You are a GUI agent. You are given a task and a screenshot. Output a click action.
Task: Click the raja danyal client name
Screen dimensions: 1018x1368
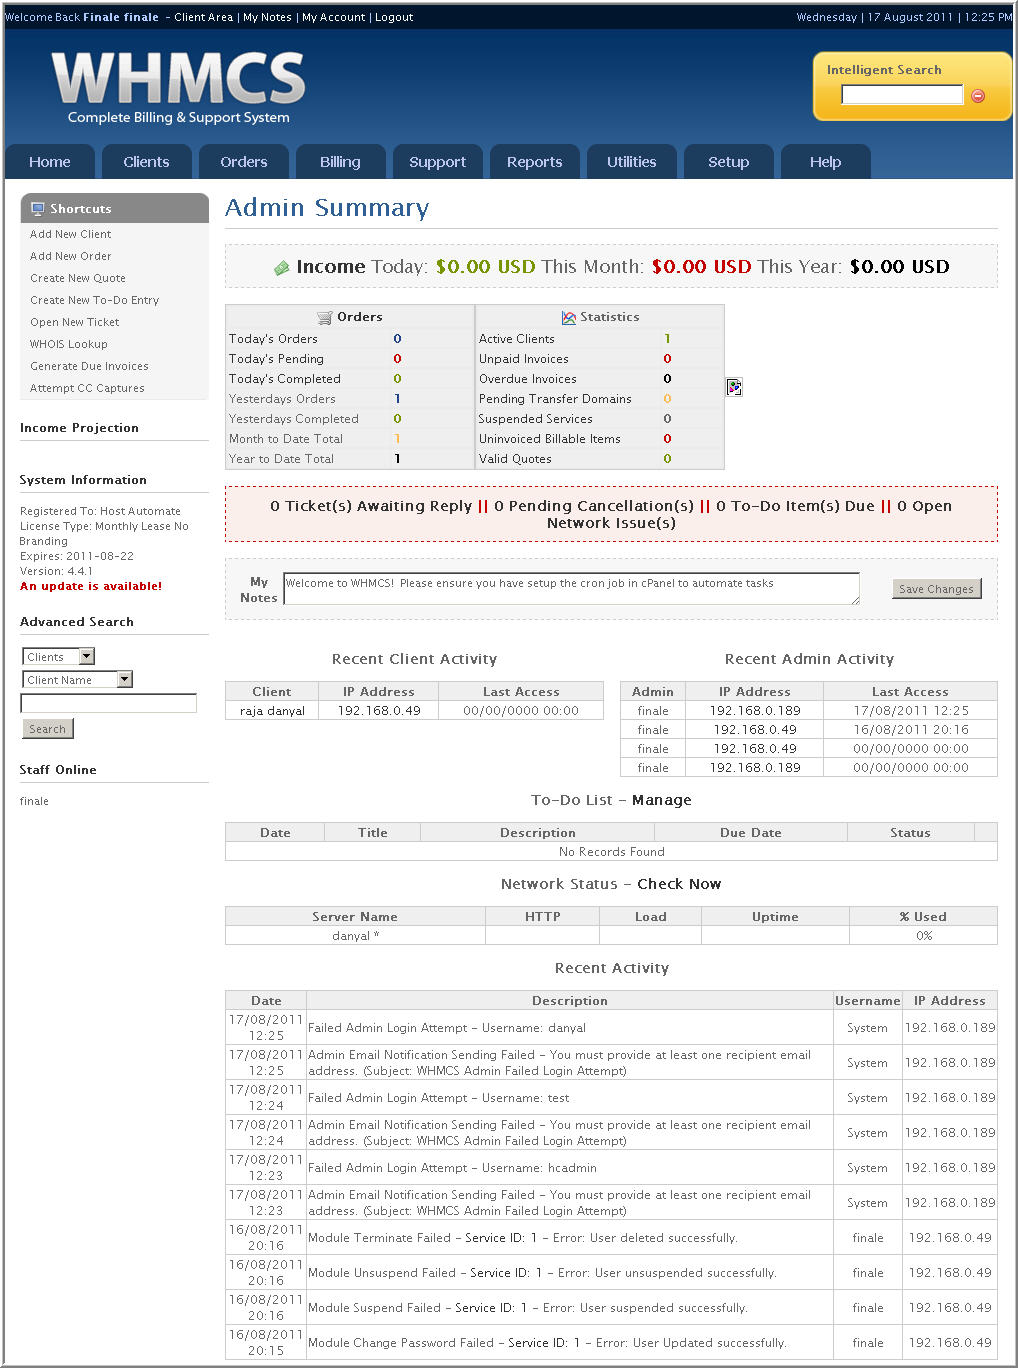pyautogui.click(x=272, y=711)
